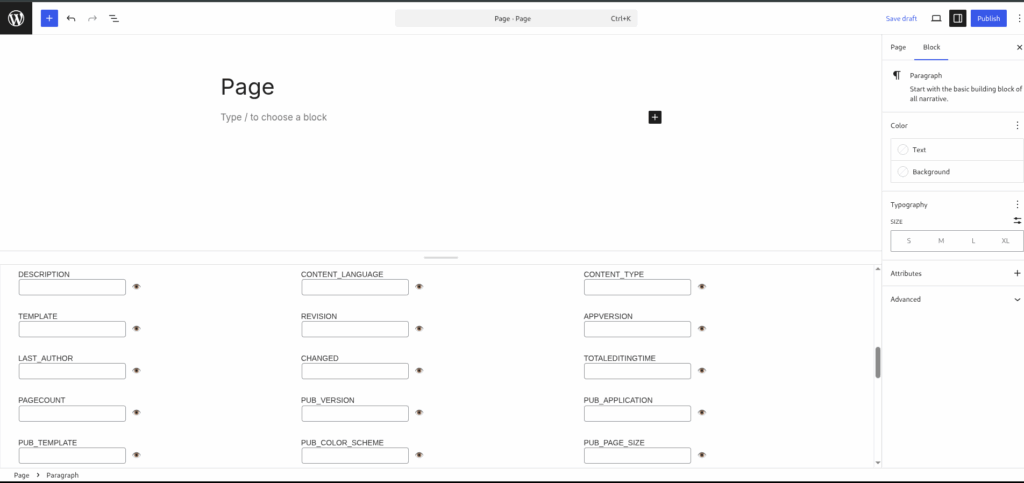Open Typography panel options menu
Screen dimensions: 1024x483
click(x=1017, y=204)
